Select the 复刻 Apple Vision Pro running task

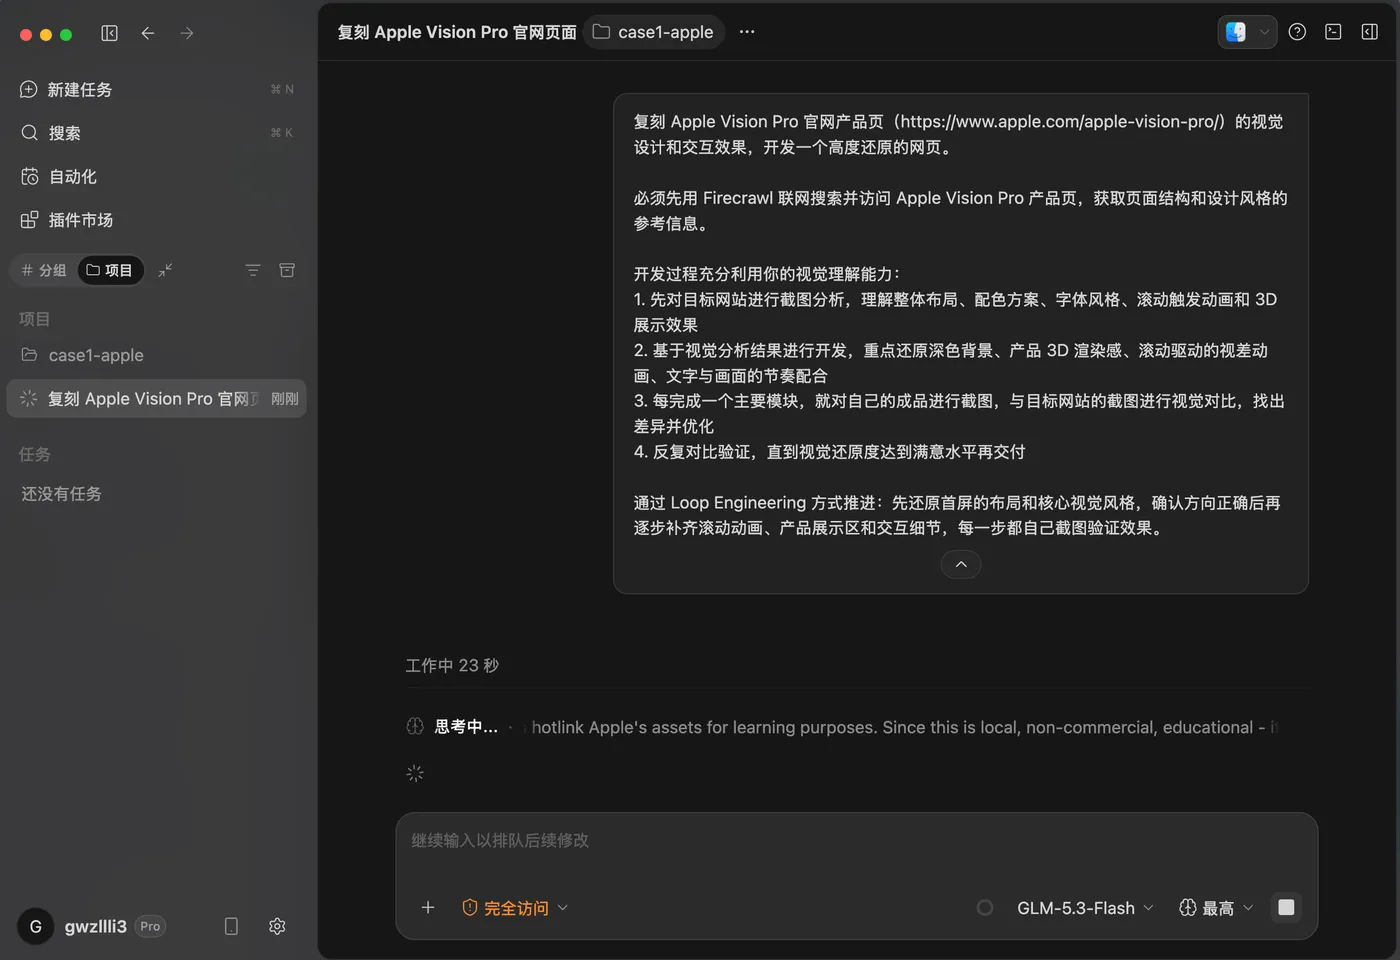pos(157,398)
